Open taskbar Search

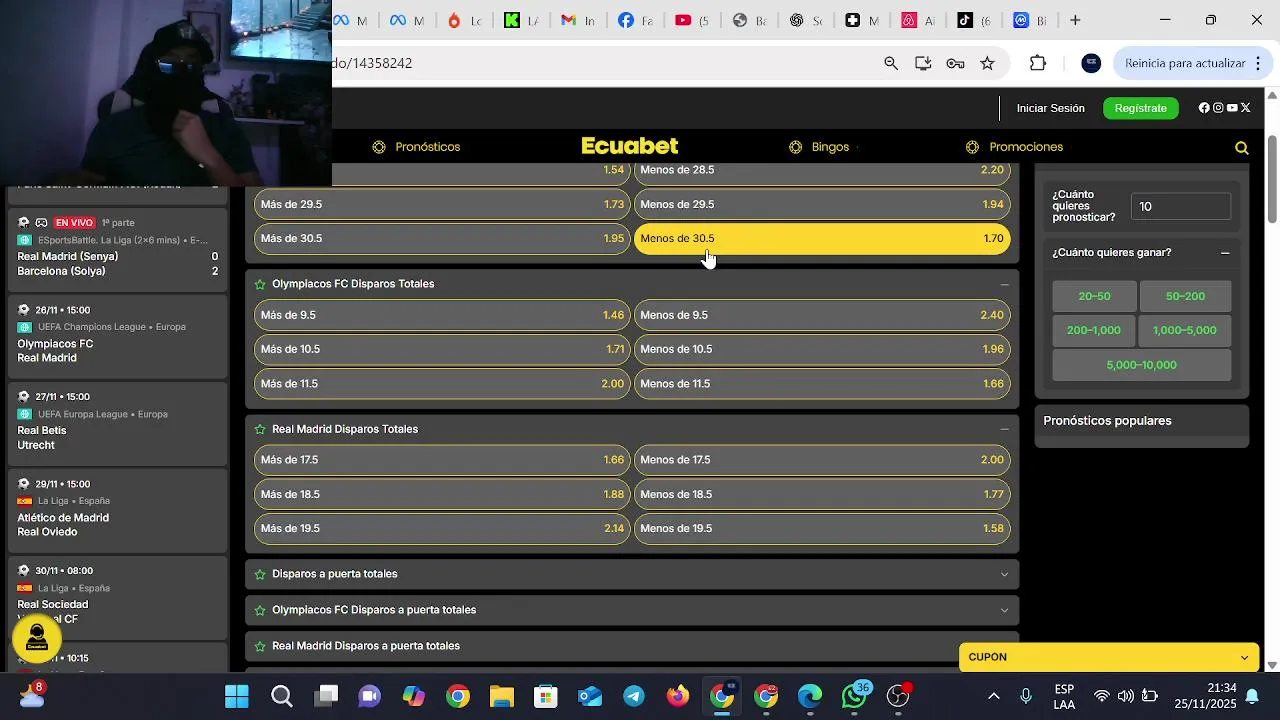point(282,696)
